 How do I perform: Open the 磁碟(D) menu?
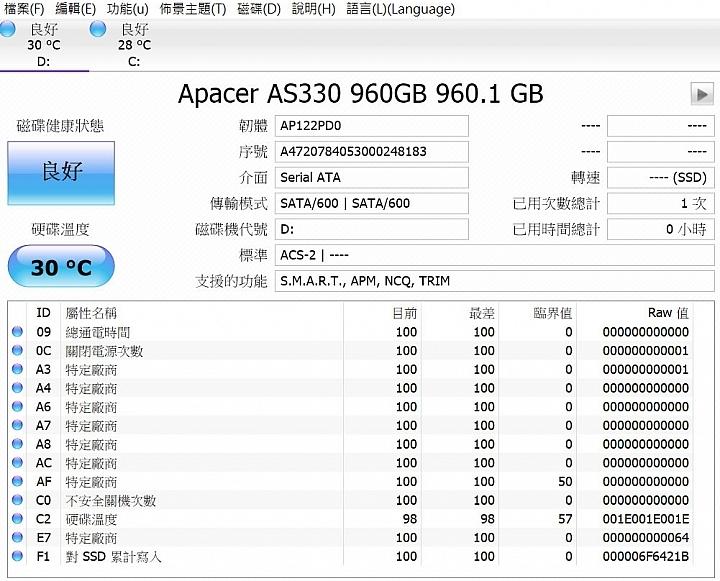(259, 9)
